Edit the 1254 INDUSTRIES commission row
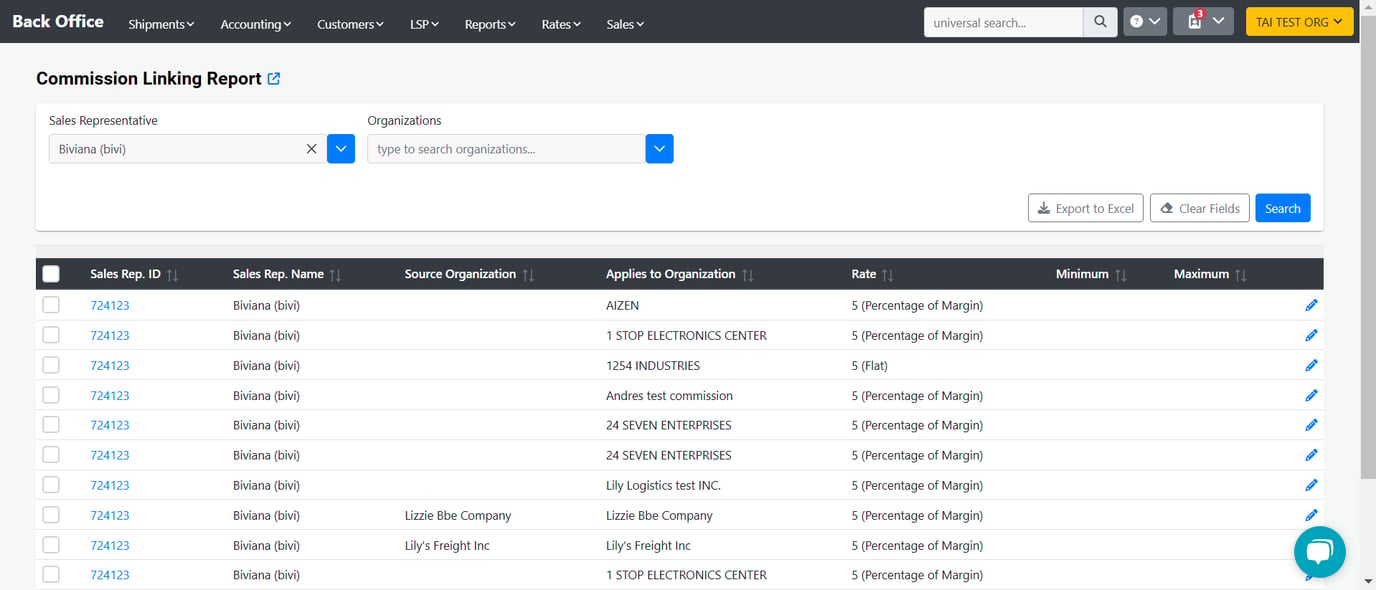1376x590 pixels. pyautogui.click(x=1311, y=365)
